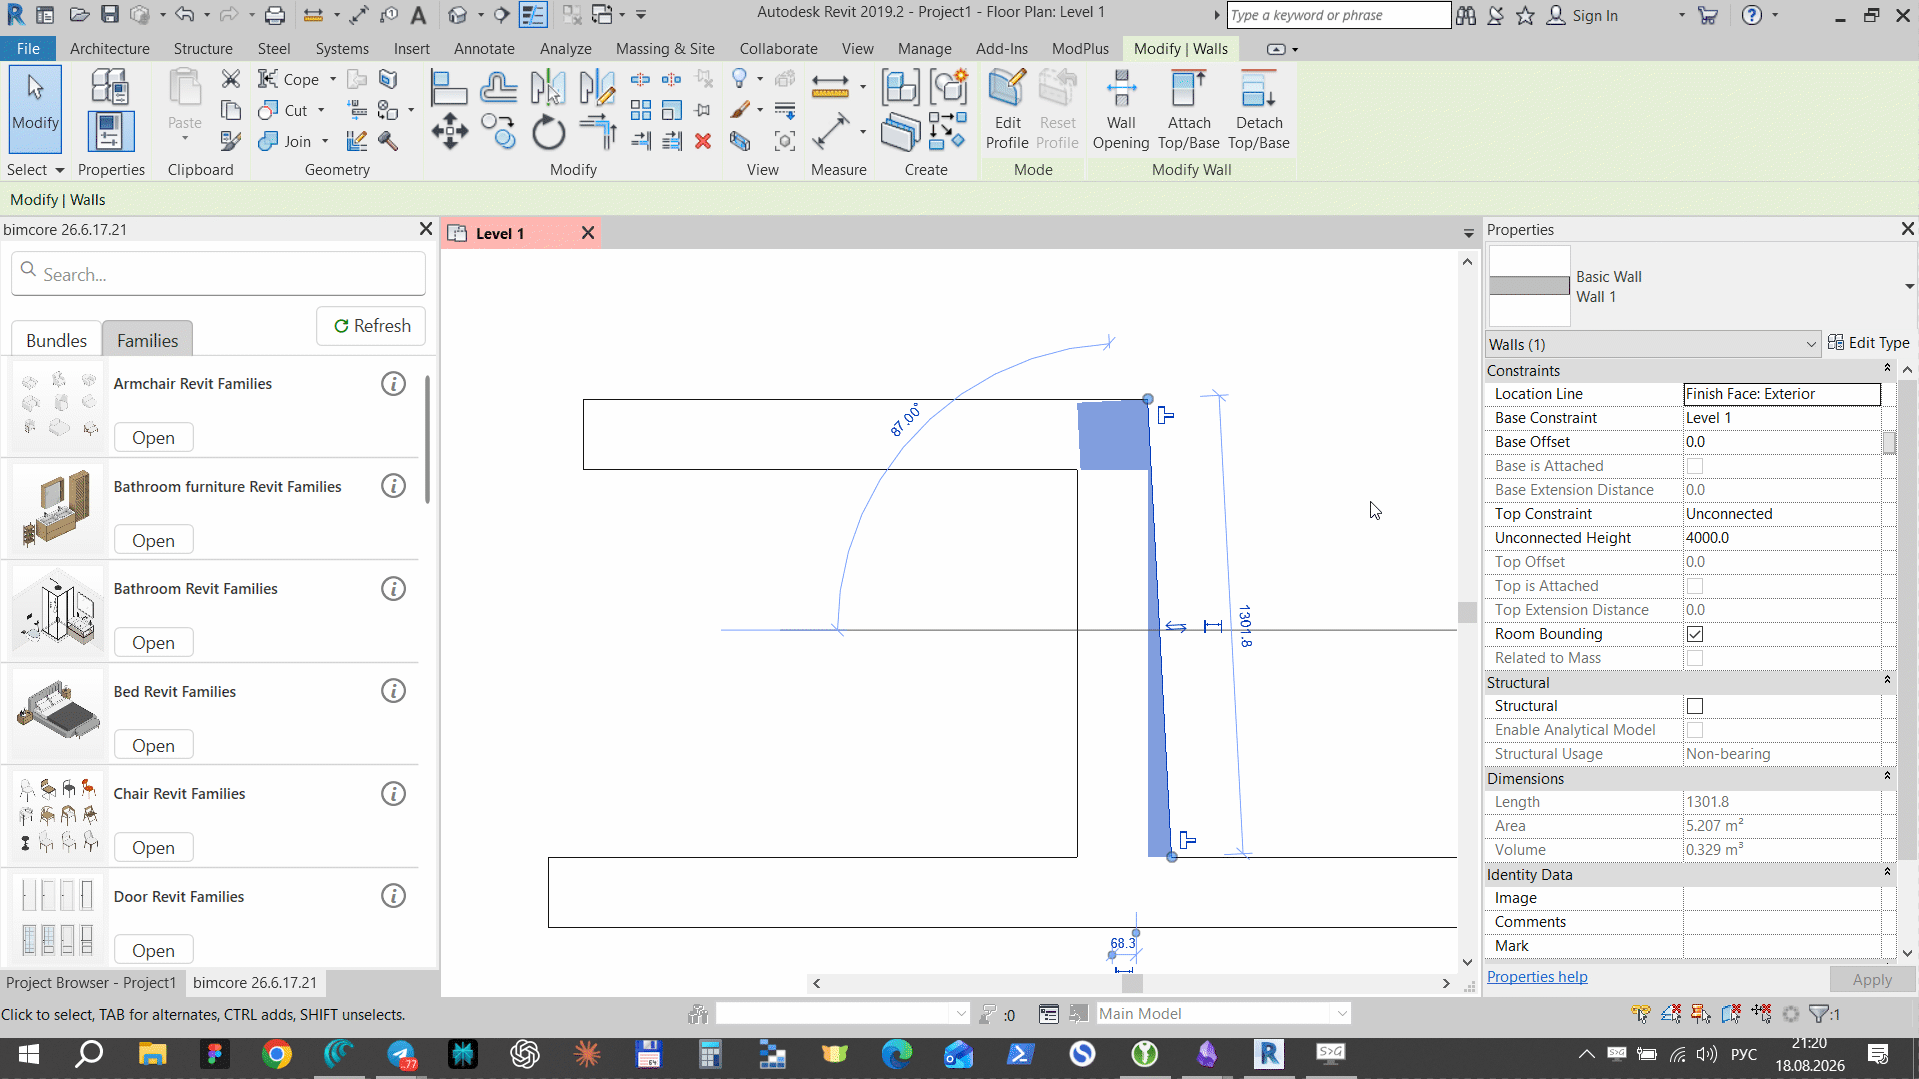
Task: Click the Paint tool brush icon
Action: coord(740,110)
